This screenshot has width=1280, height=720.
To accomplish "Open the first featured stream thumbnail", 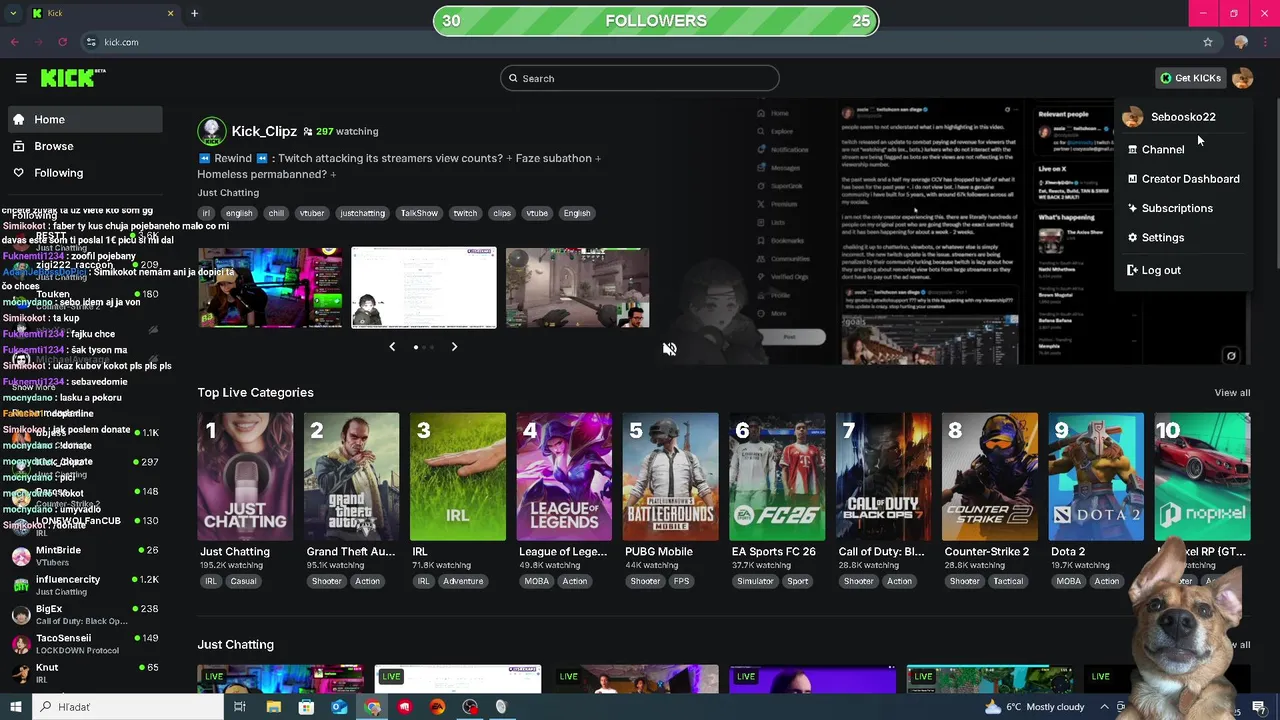I will [269, 288].
